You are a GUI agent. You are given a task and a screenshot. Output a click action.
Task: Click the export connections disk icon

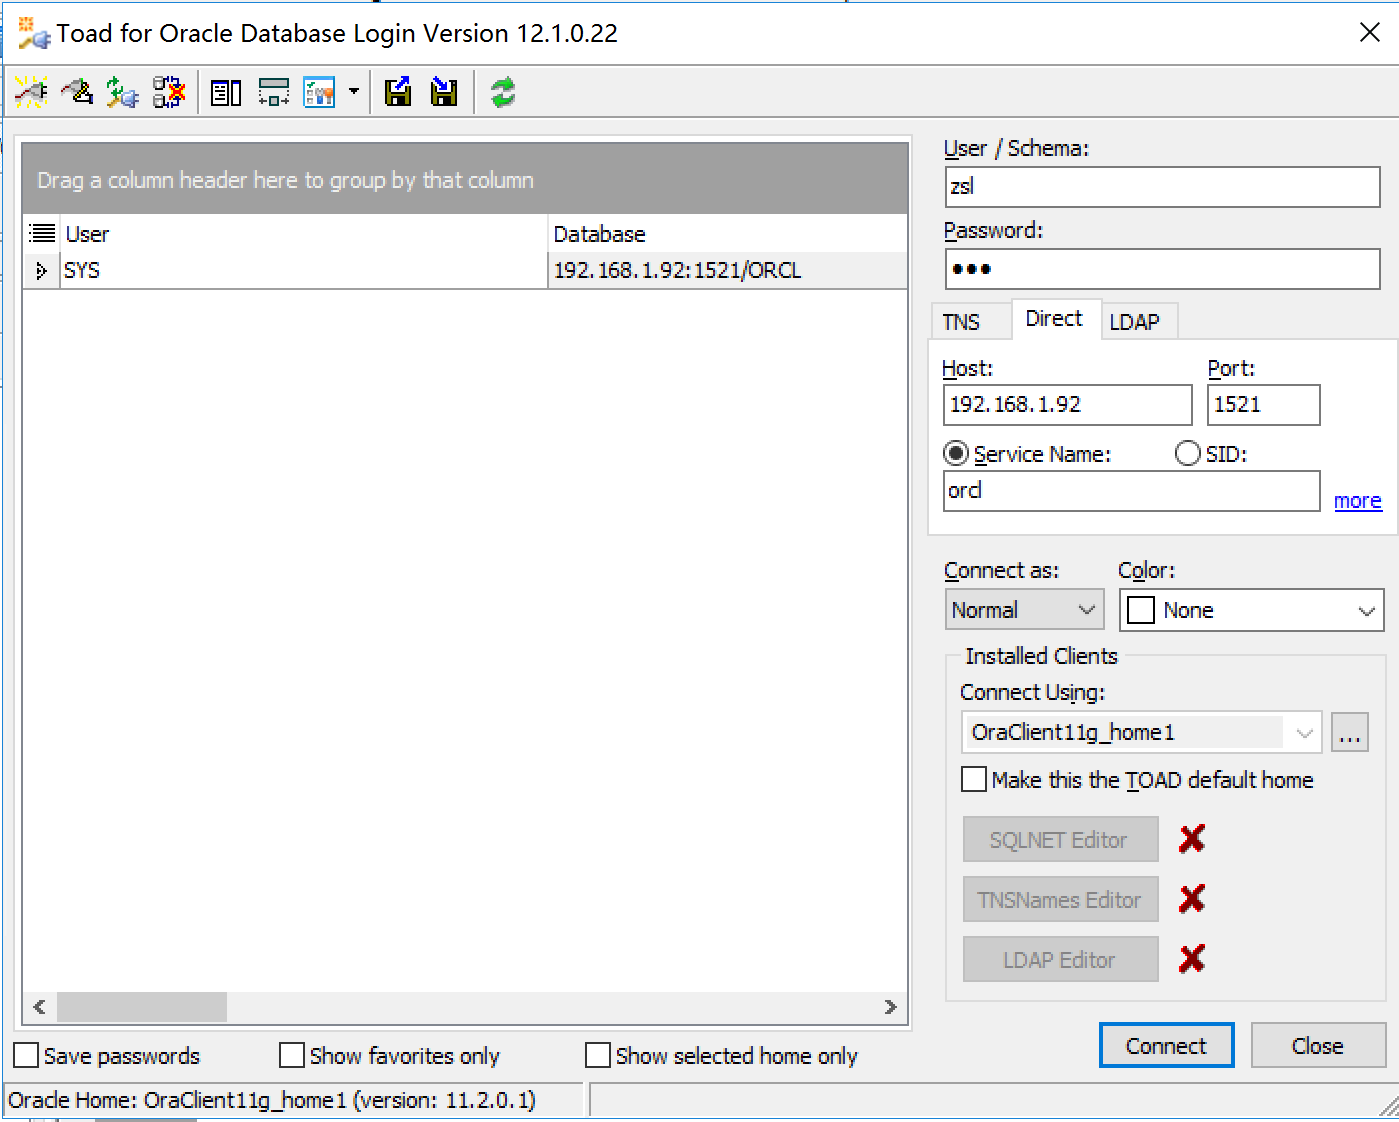pos(398,92)
